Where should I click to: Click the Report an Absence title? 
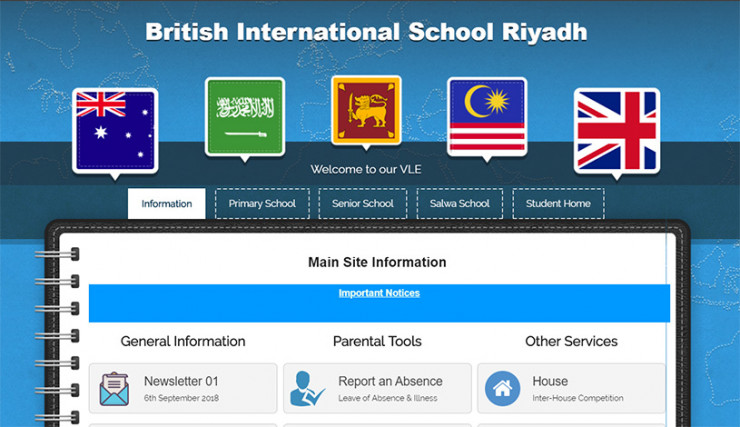coord(390,381)
